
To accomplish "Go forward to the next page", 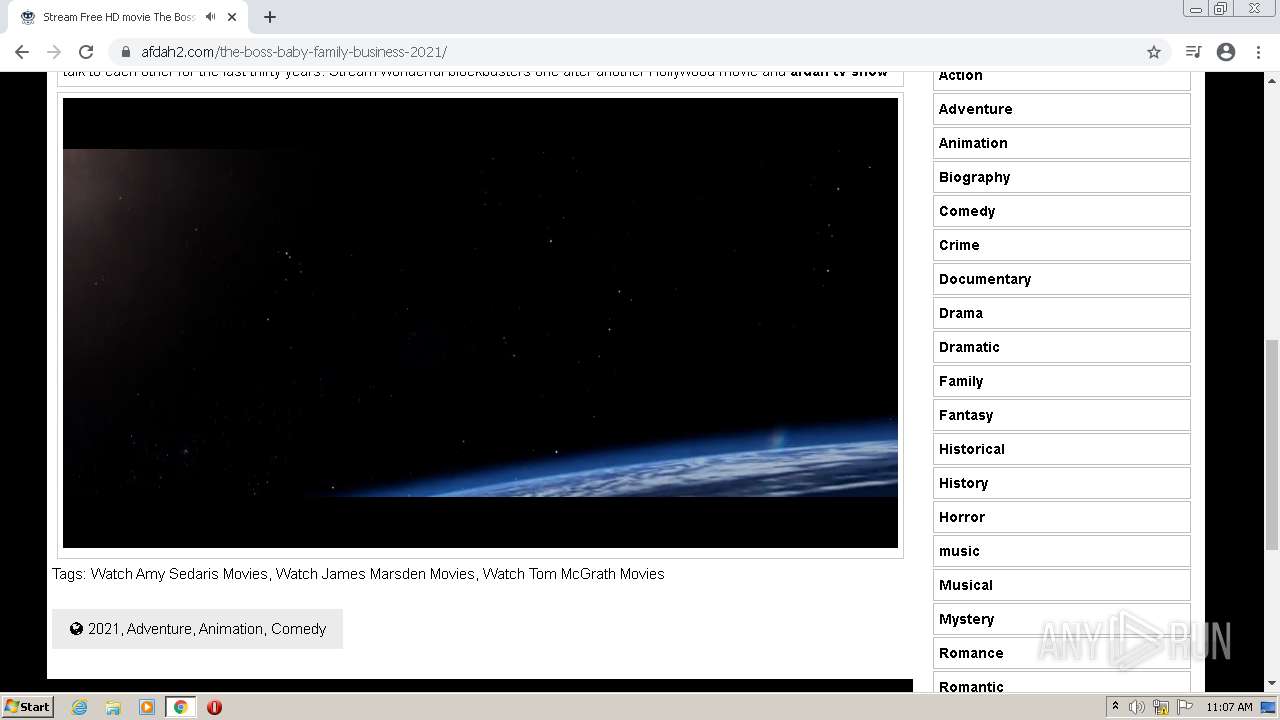I will (54, 52).
